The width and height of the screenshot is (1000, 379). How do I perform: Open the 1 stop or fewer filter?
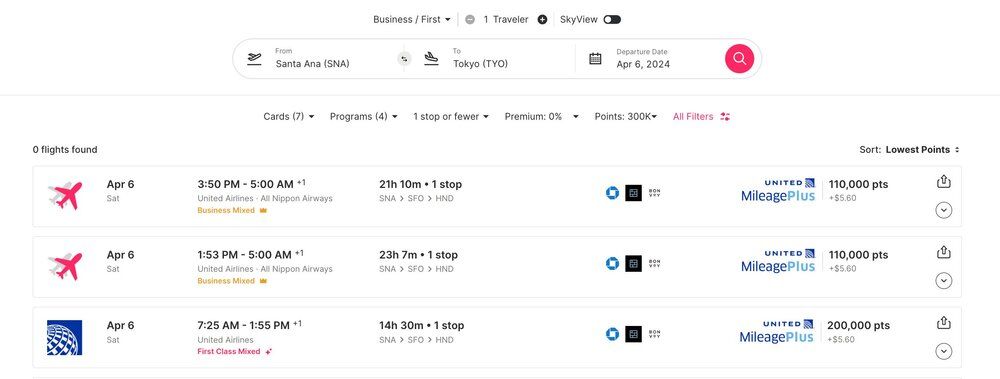[x=451, y=116]
